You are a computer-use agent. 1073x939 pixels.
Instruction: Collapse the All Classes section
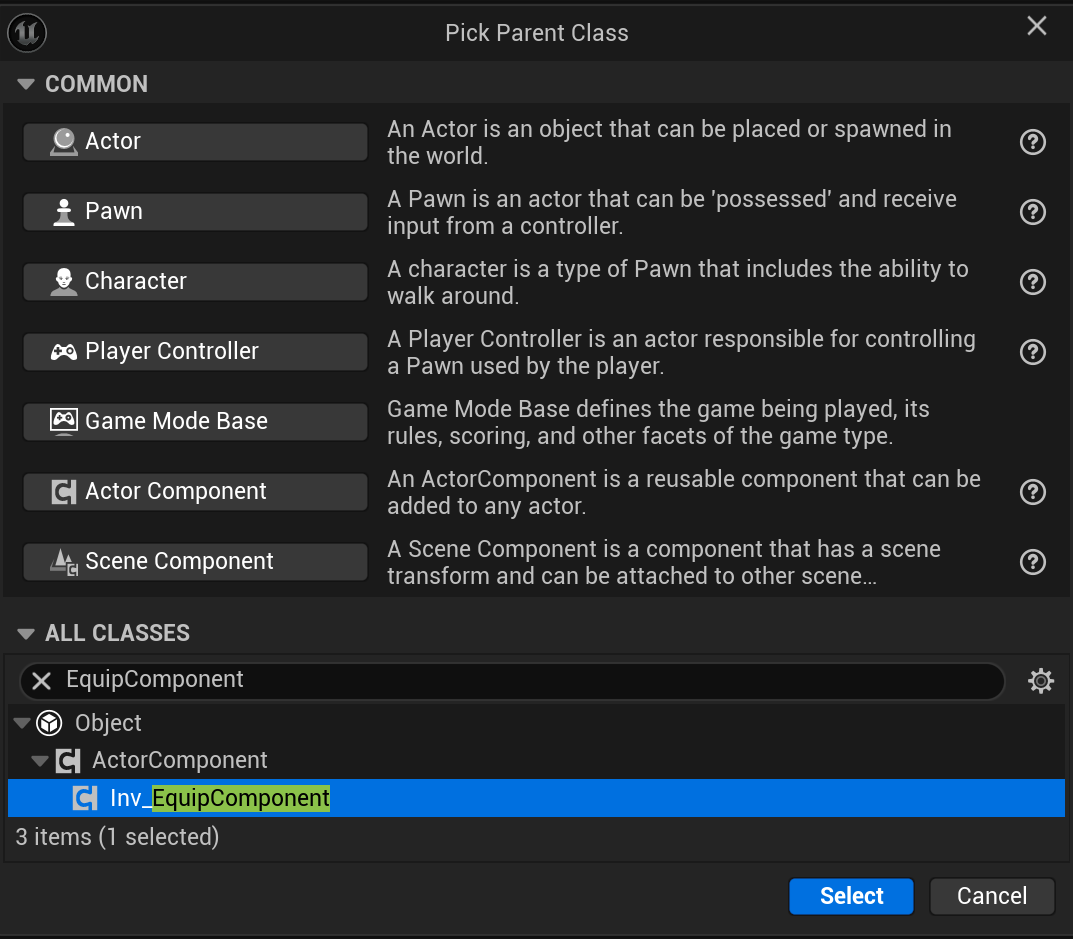(x=26, y=633)
